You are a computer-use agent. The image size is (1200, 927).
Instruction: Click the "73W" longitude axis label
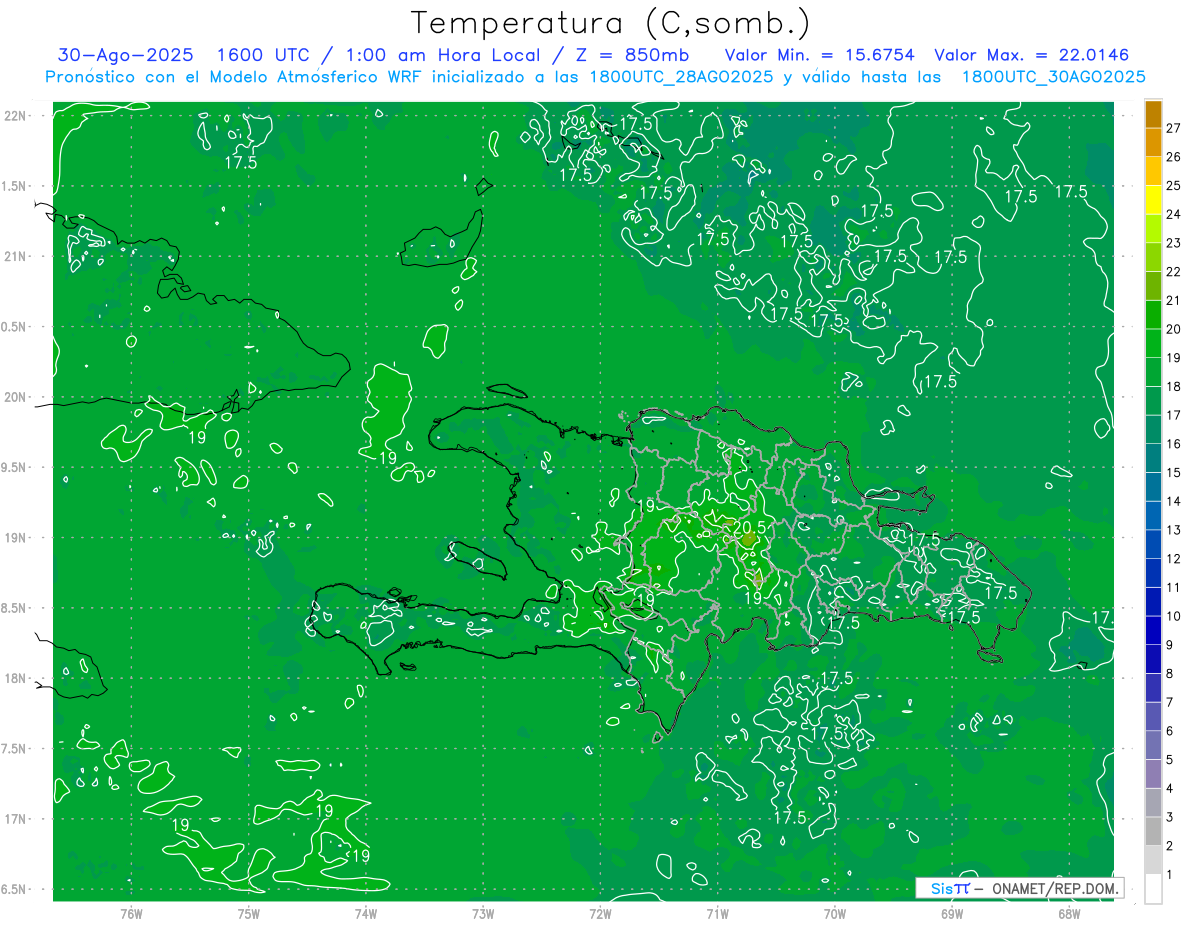(483, 913)
